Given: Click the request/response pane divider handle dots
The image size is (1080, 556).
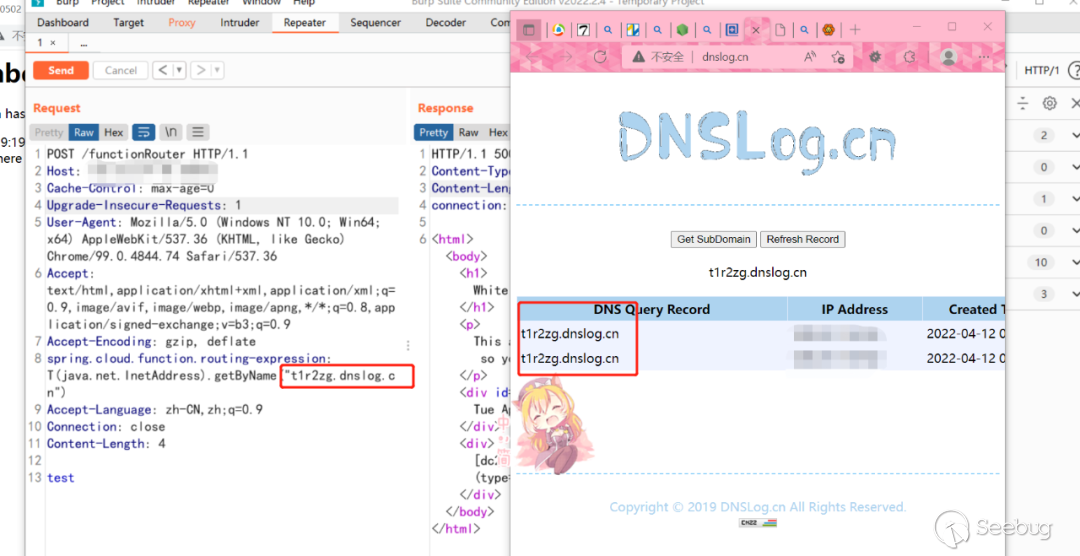Looking at the screenshot, I should (x=408, y=345).
